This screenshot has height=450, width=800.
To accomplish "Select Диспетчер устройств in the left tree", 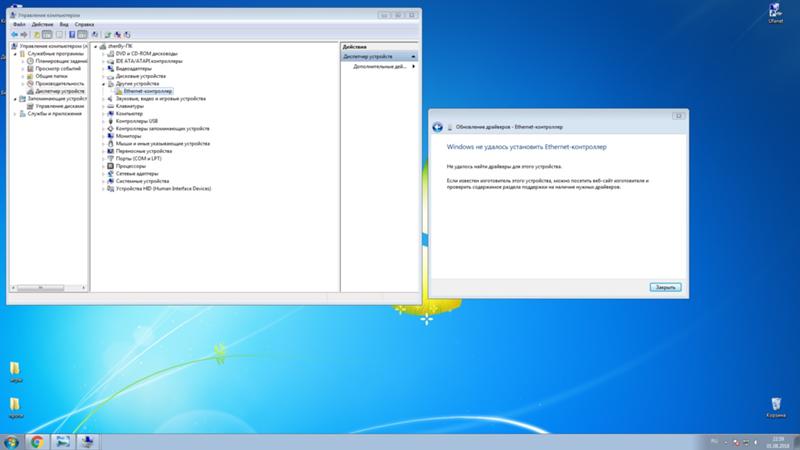I will pyautogui.click(x=60, y=91).
